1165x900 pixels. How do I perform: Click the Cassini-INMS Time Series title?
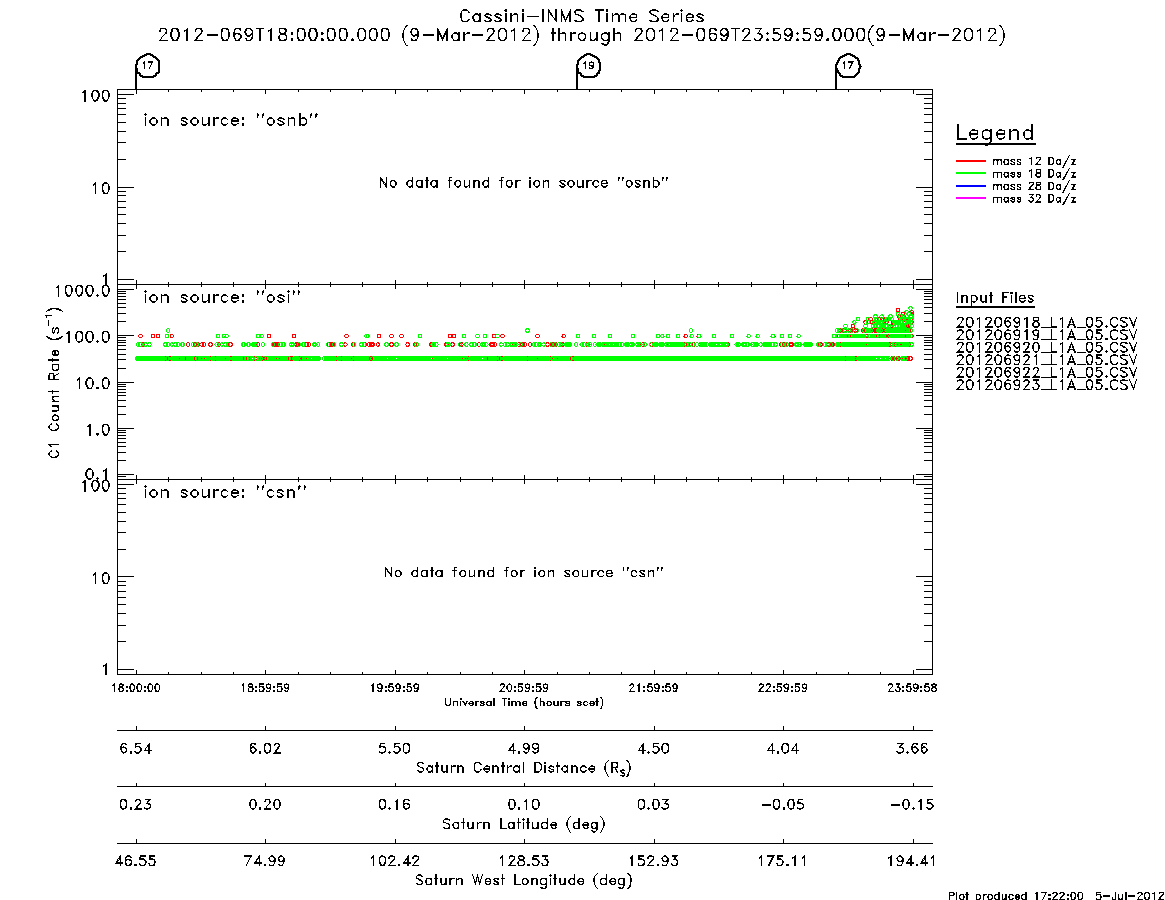(x=582, y=16)
